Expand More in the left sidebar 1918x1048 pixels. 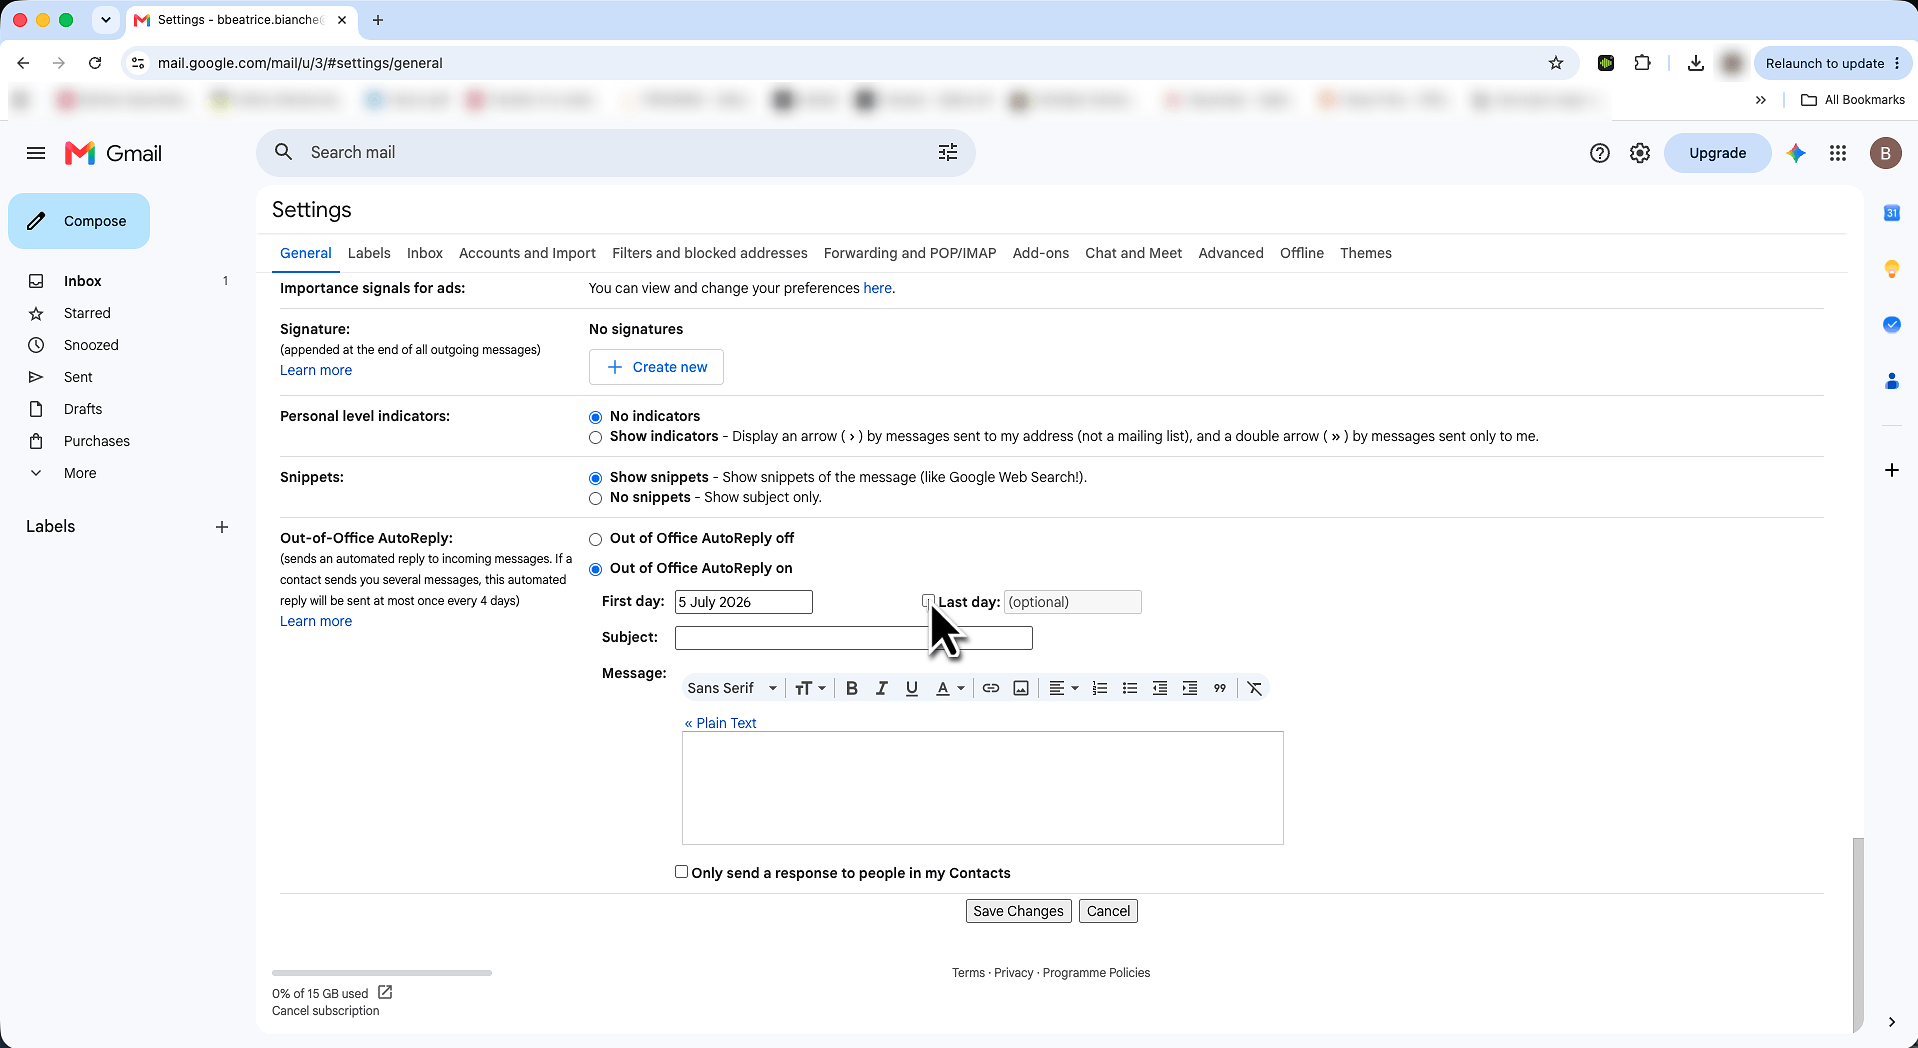80,473
